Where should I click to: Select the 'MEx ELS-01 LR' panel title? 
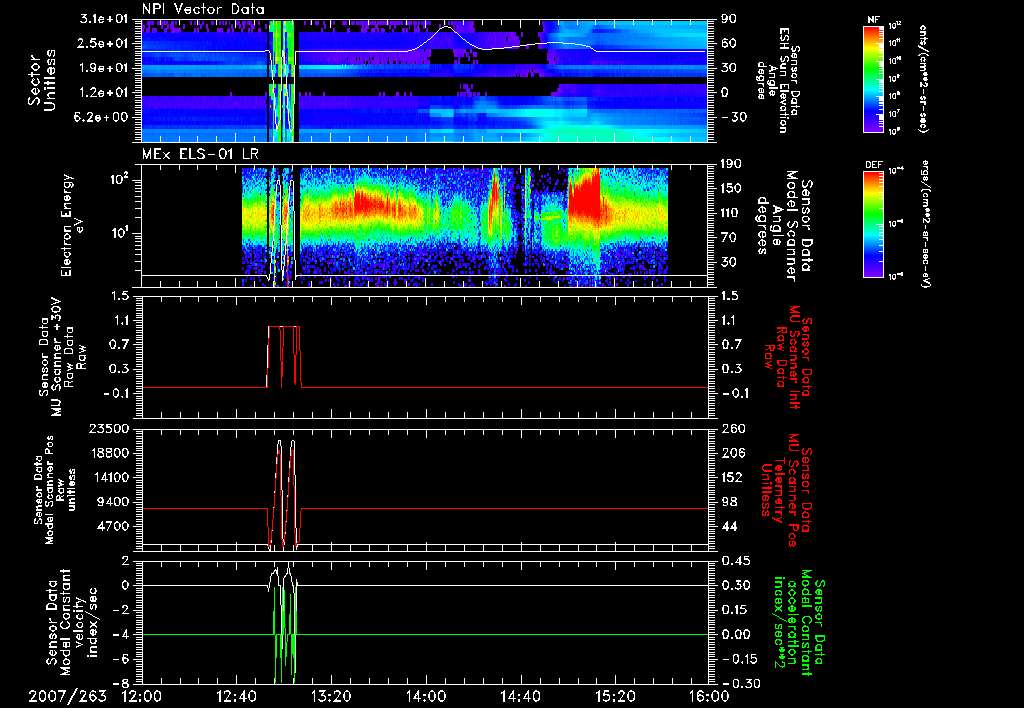point(200,154)
